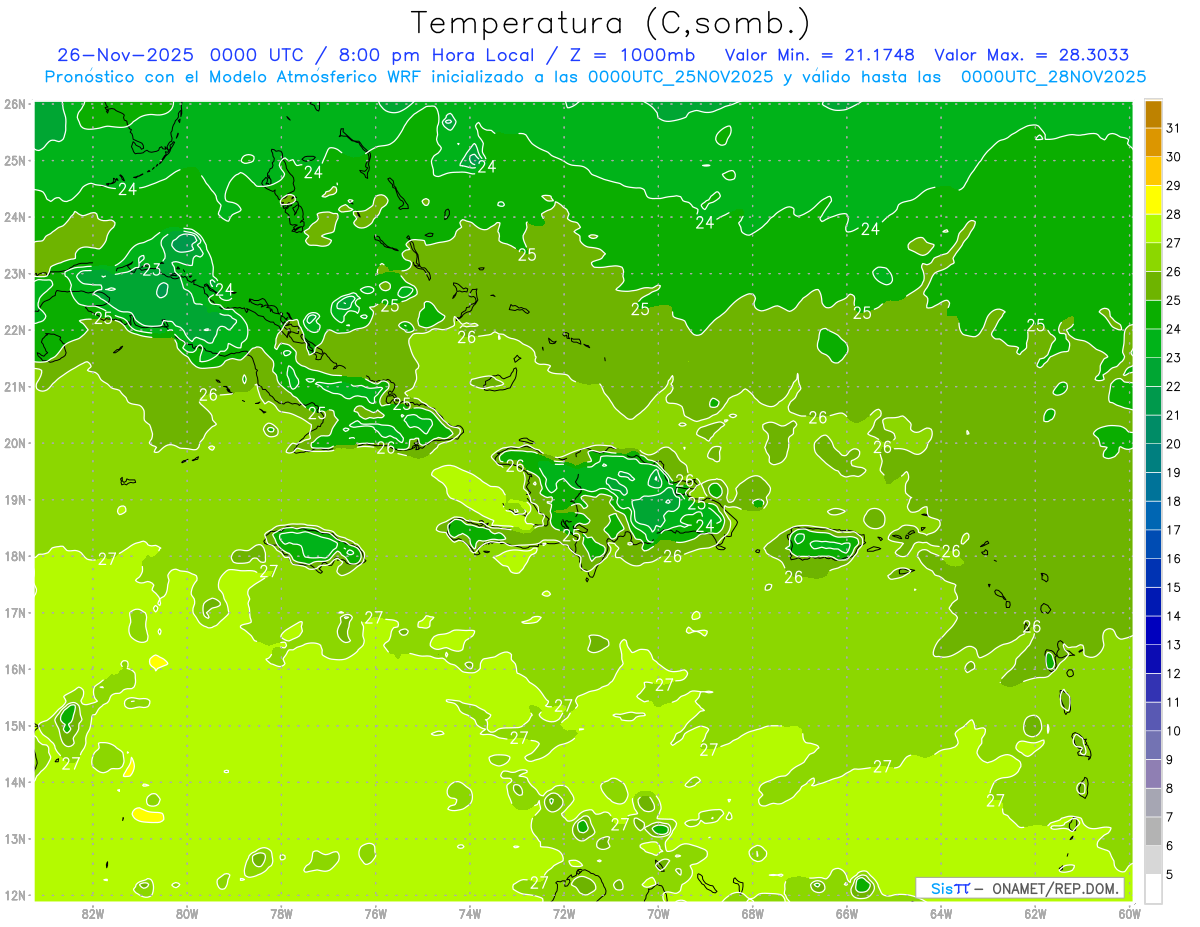The width and height of the screenshot is (1200, 927).
Task: Click the '24N' latitude label
Action: click(x=16, y=217)
